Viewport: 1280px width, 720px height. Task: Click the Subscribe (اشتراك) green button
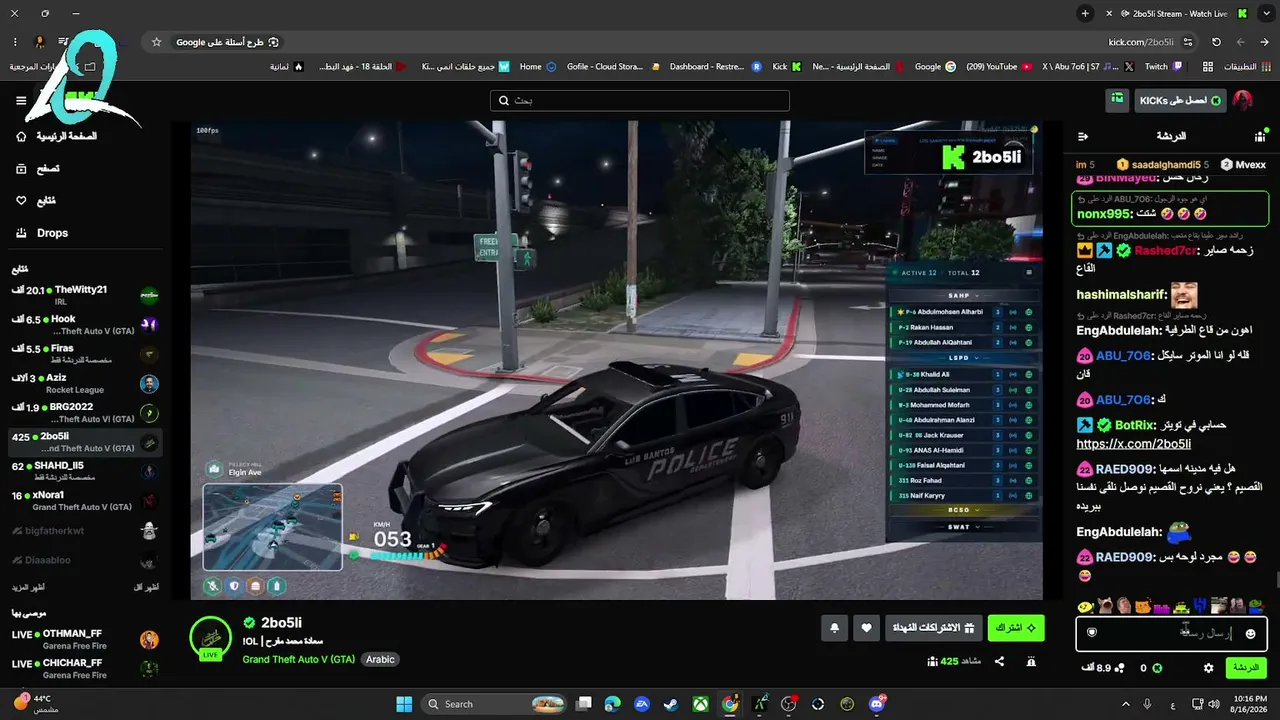(x=1016, y=628)
